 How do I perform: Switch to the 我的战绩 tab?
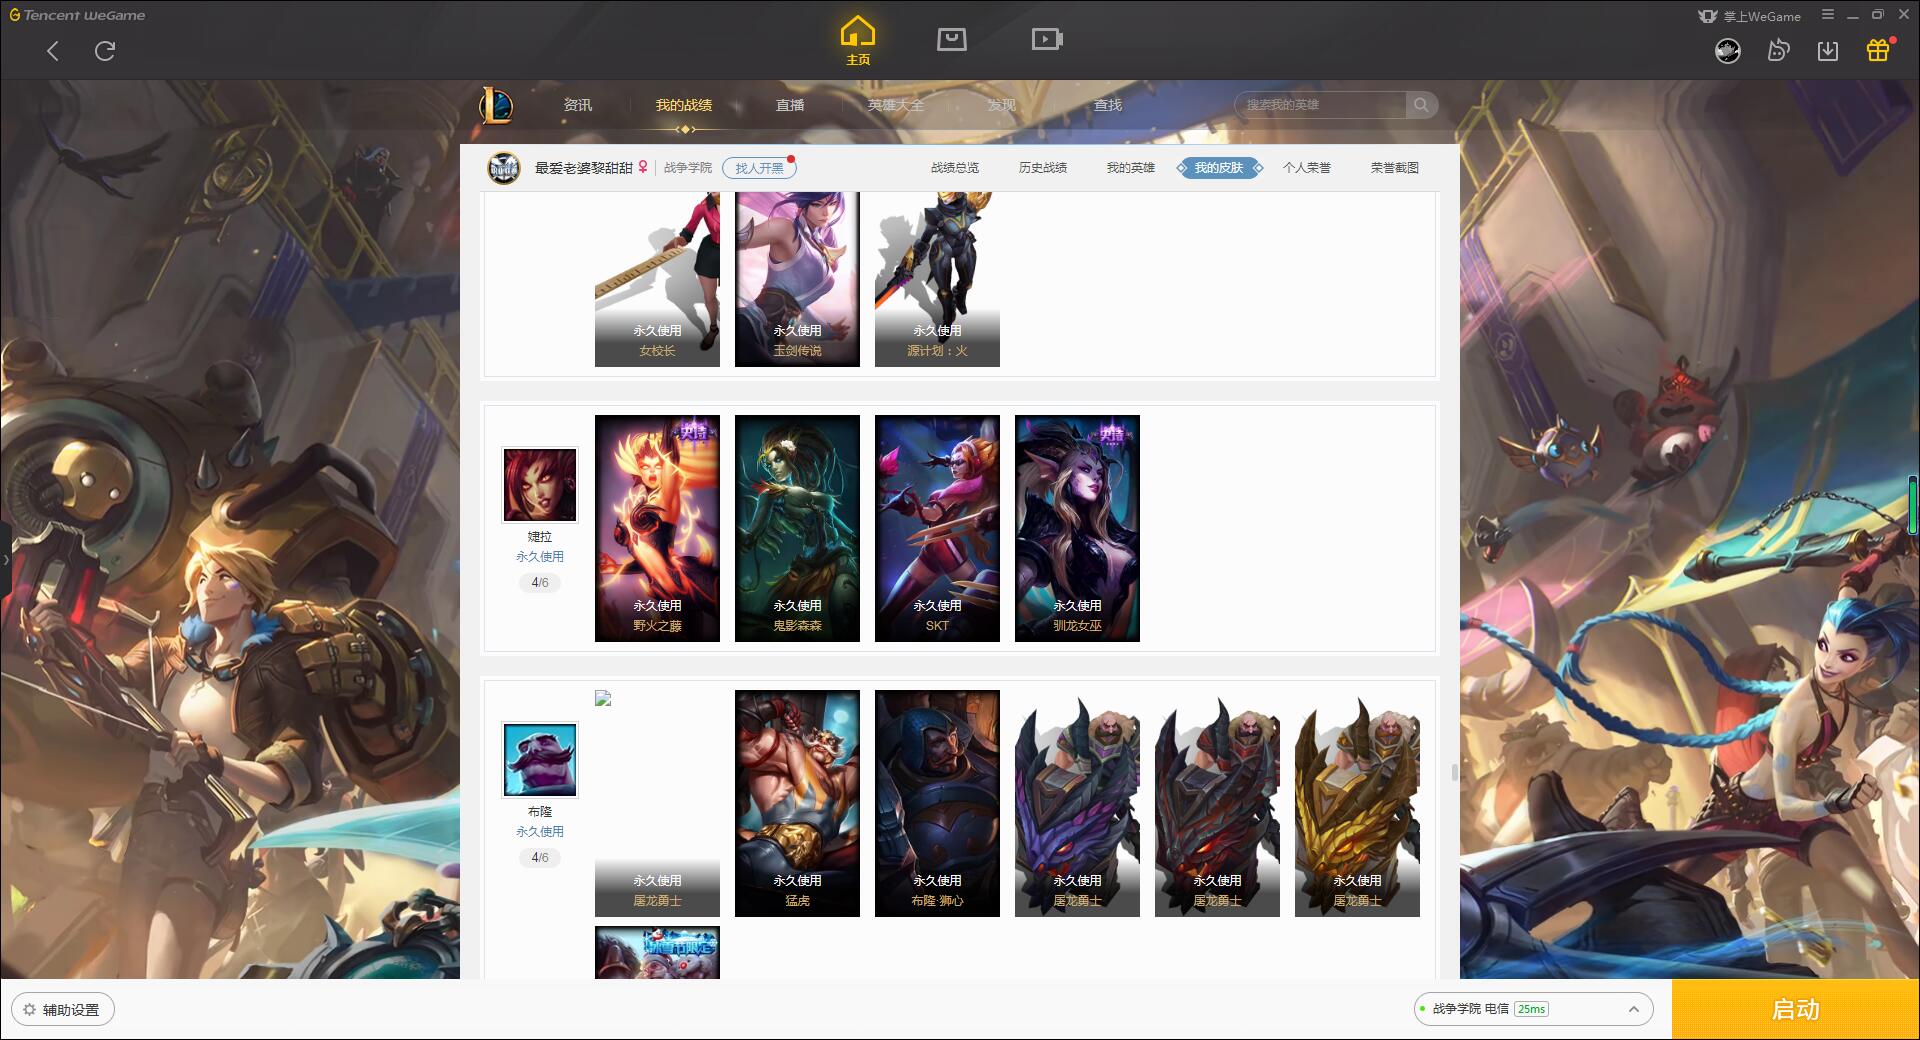(684, 105)
